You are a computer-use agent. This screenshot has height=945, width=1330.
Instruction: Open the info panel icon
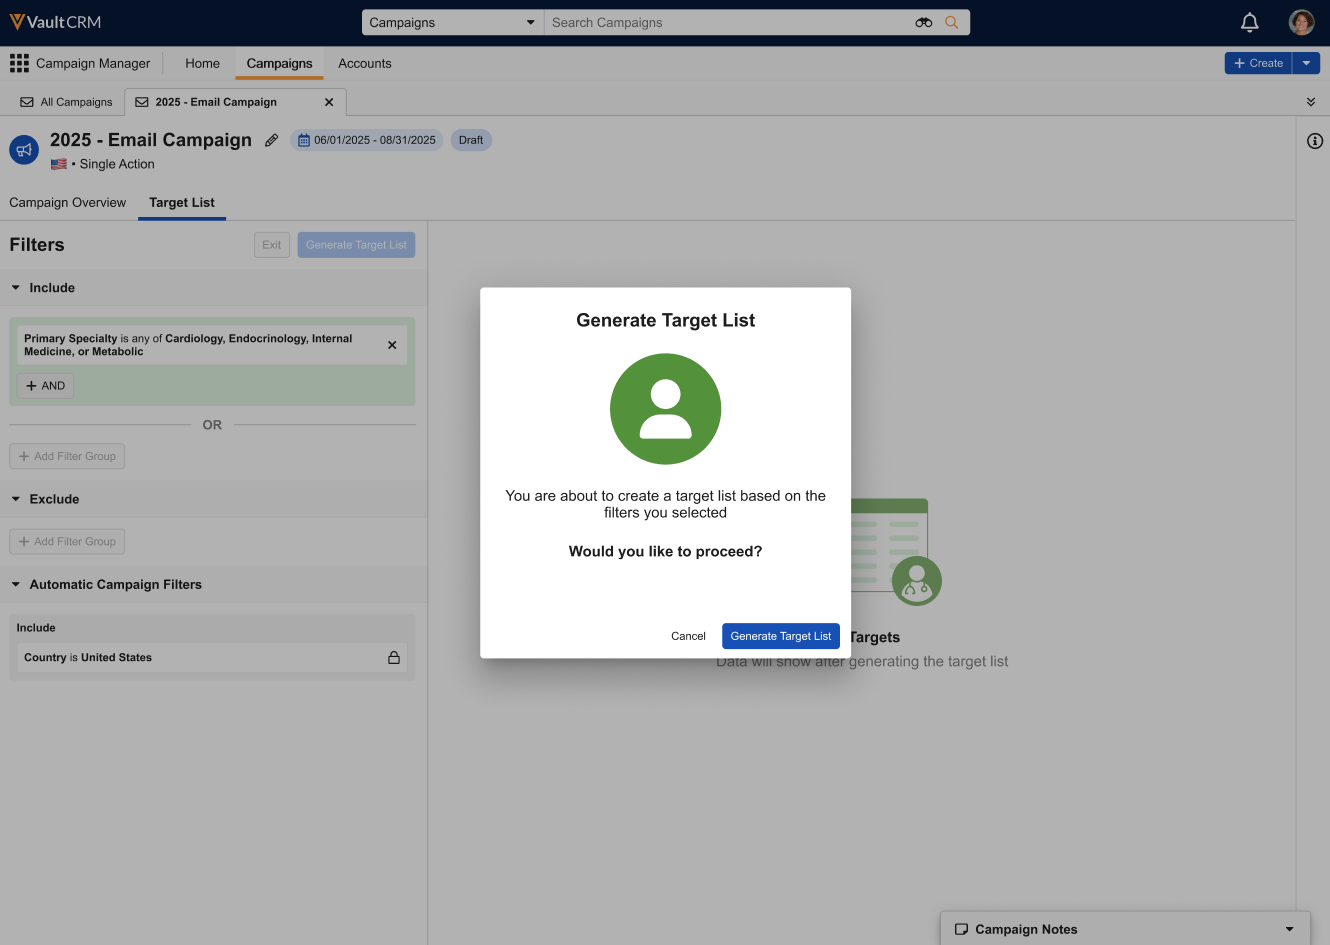1314,141
